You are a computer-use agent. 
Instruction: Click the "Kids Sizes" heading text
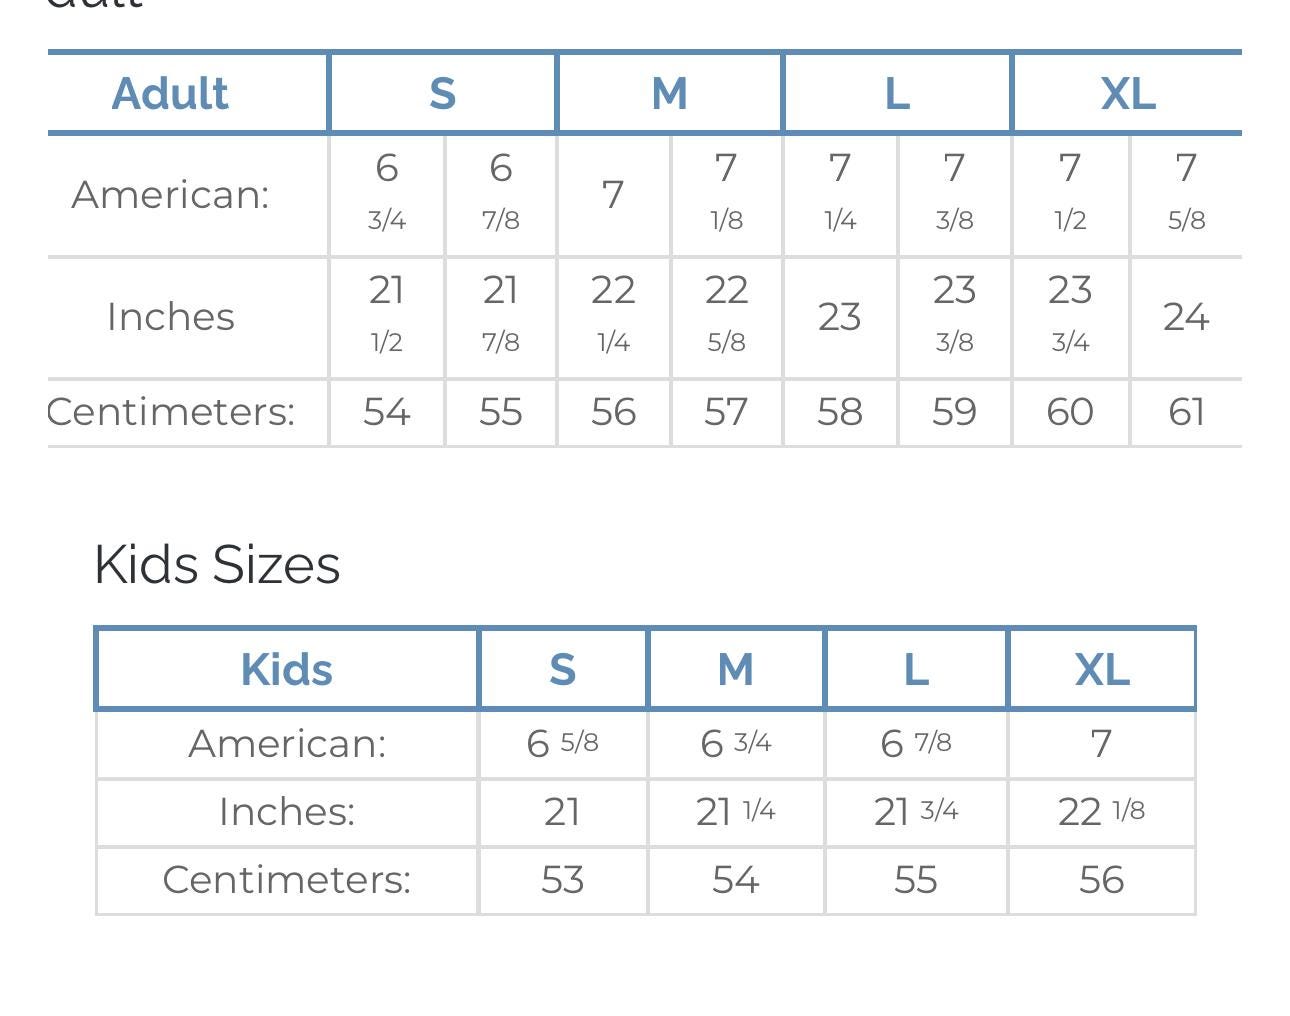[x=217, y=564]
